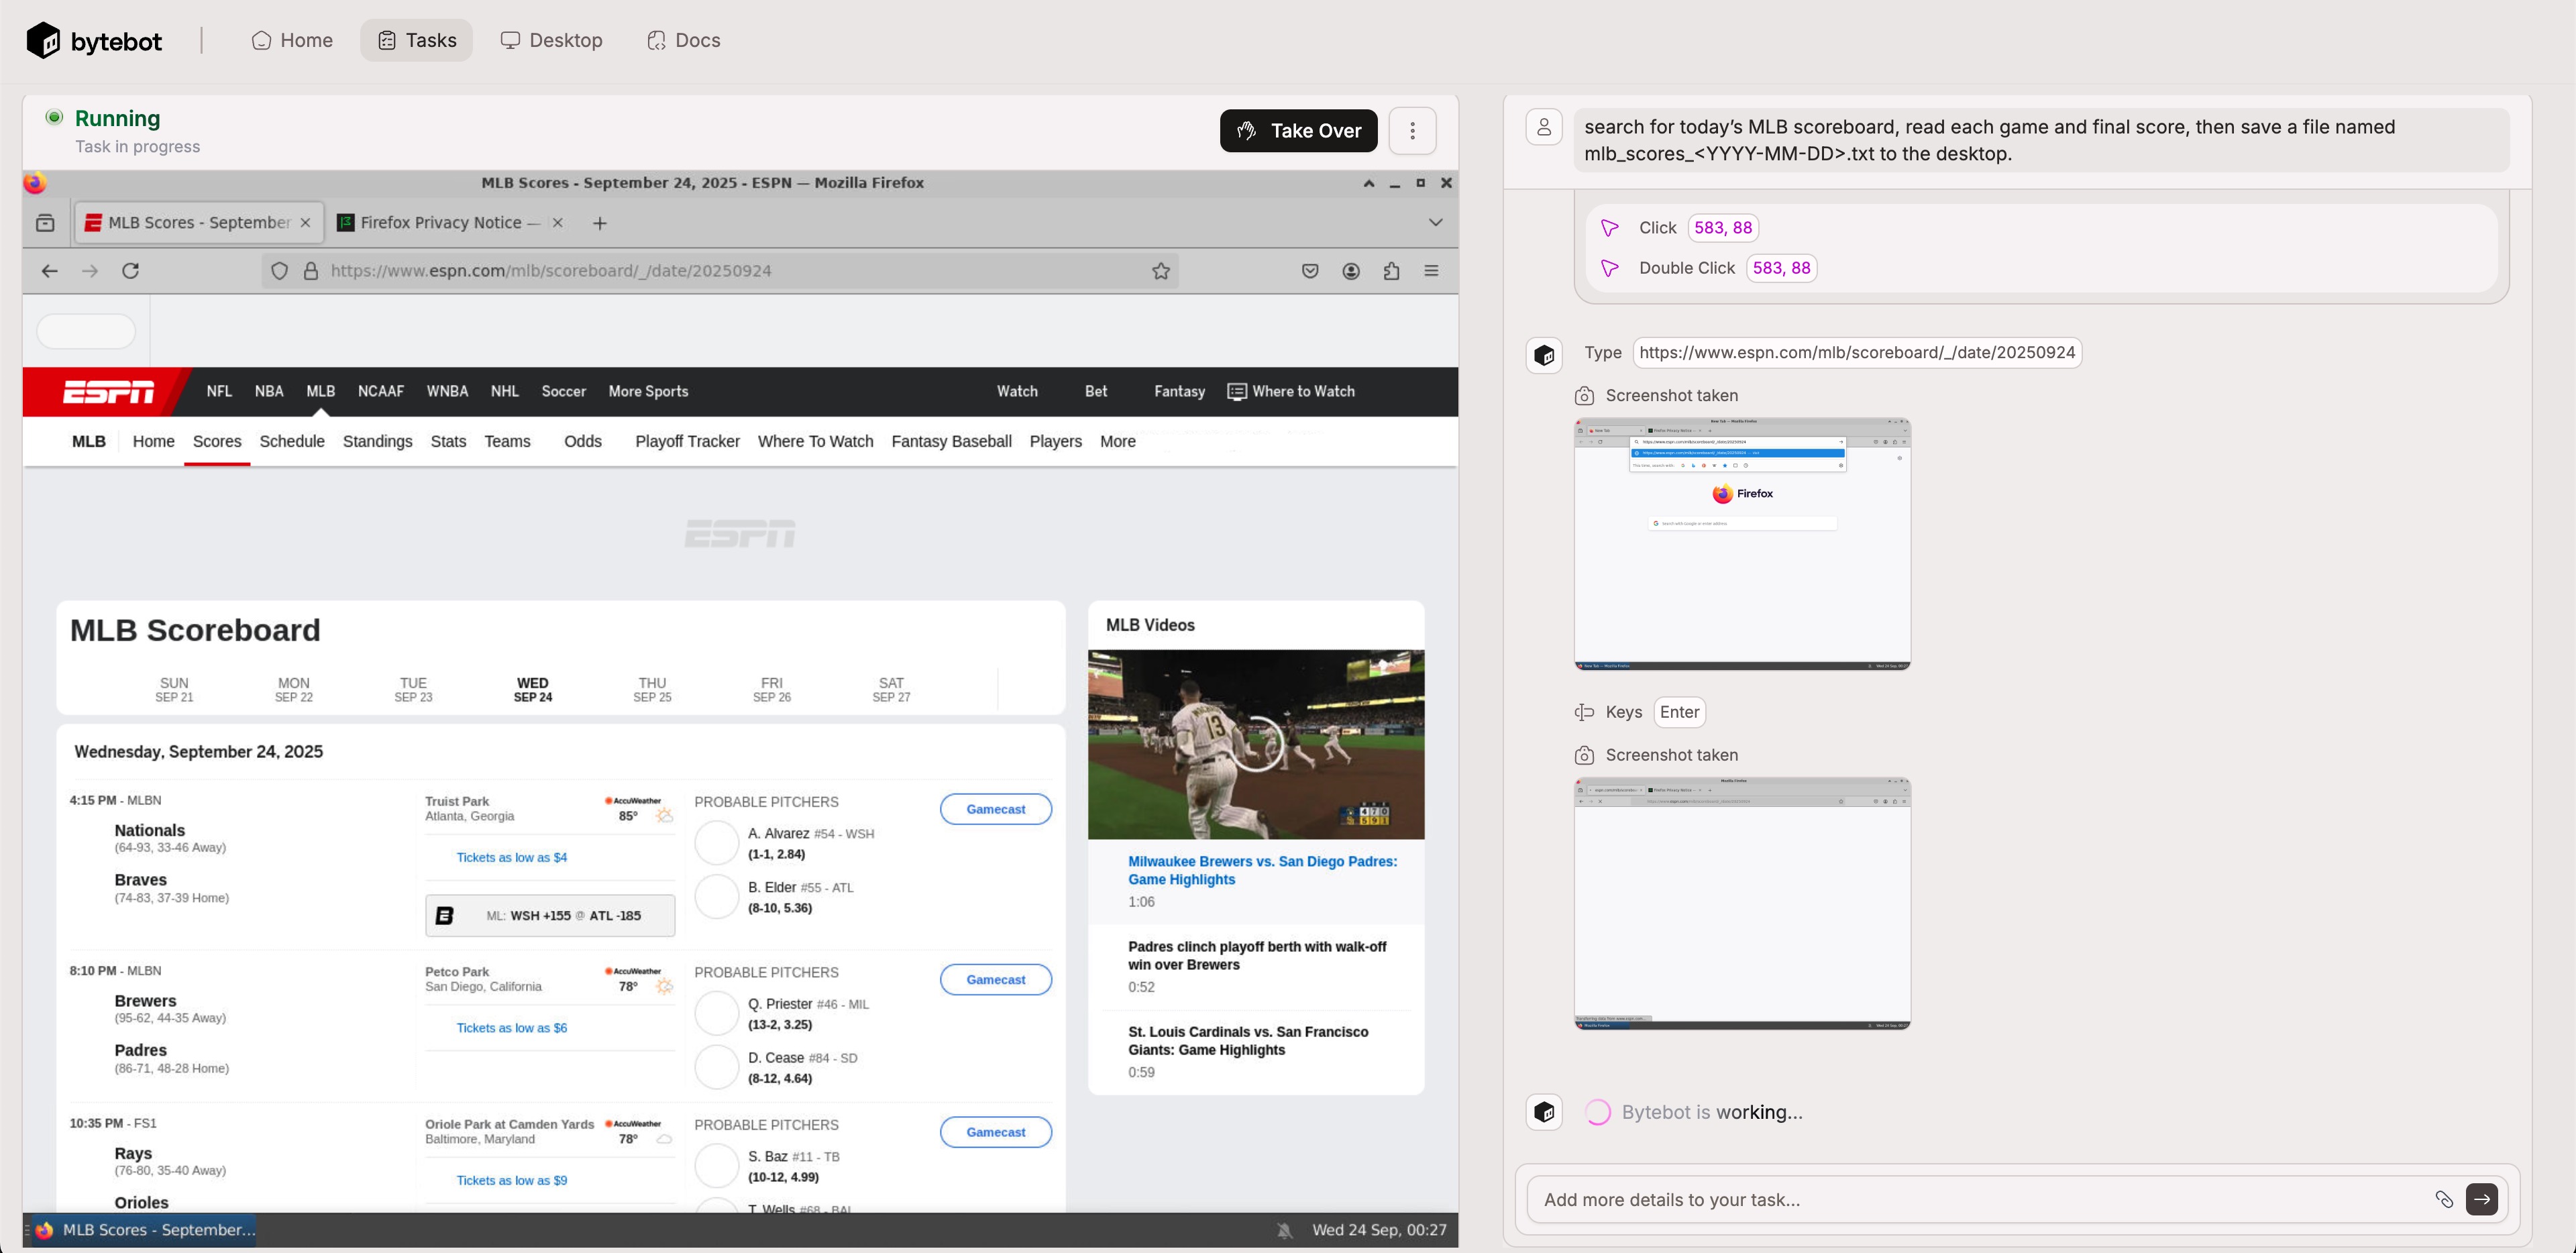The image size is (2576, 1253).
Task: Open More Sports menu in ESPN bar
Action: point(648,391)
